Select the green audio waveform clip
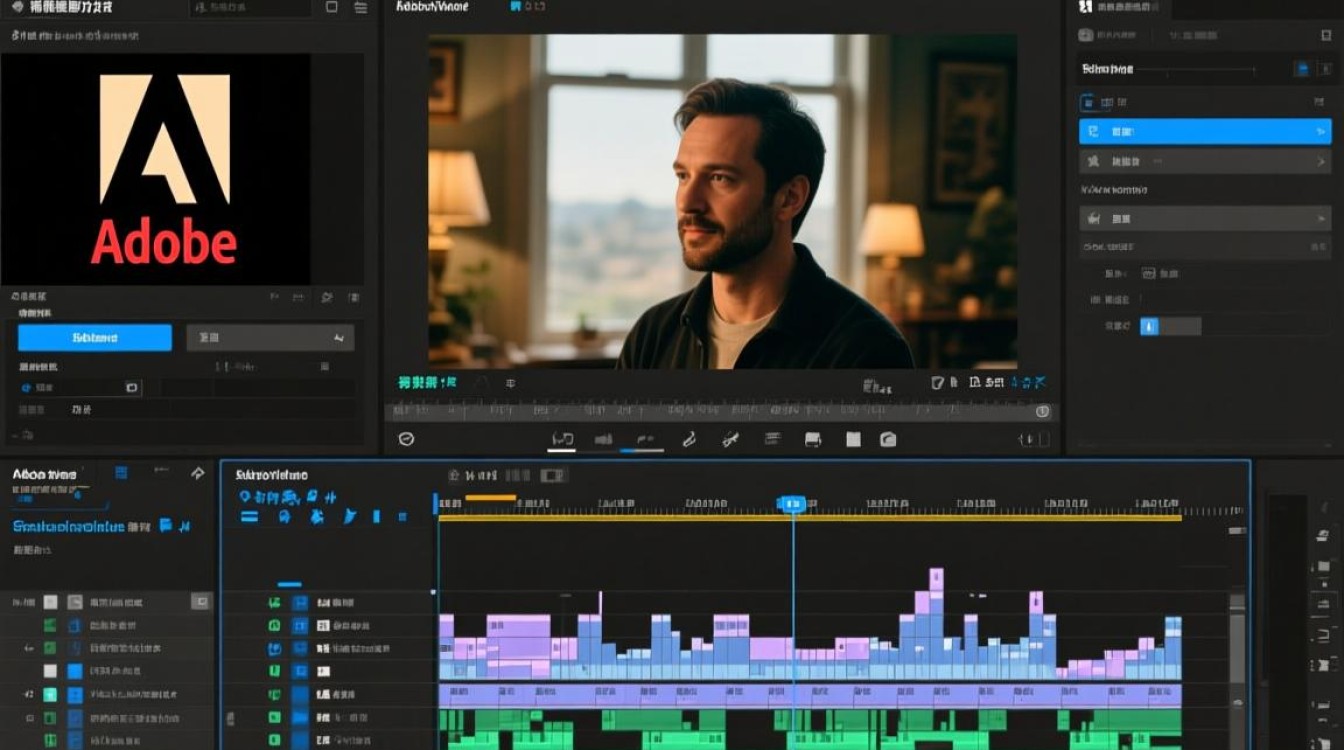This screenshot has width=1344, height=750. click(x=810, y=730)
